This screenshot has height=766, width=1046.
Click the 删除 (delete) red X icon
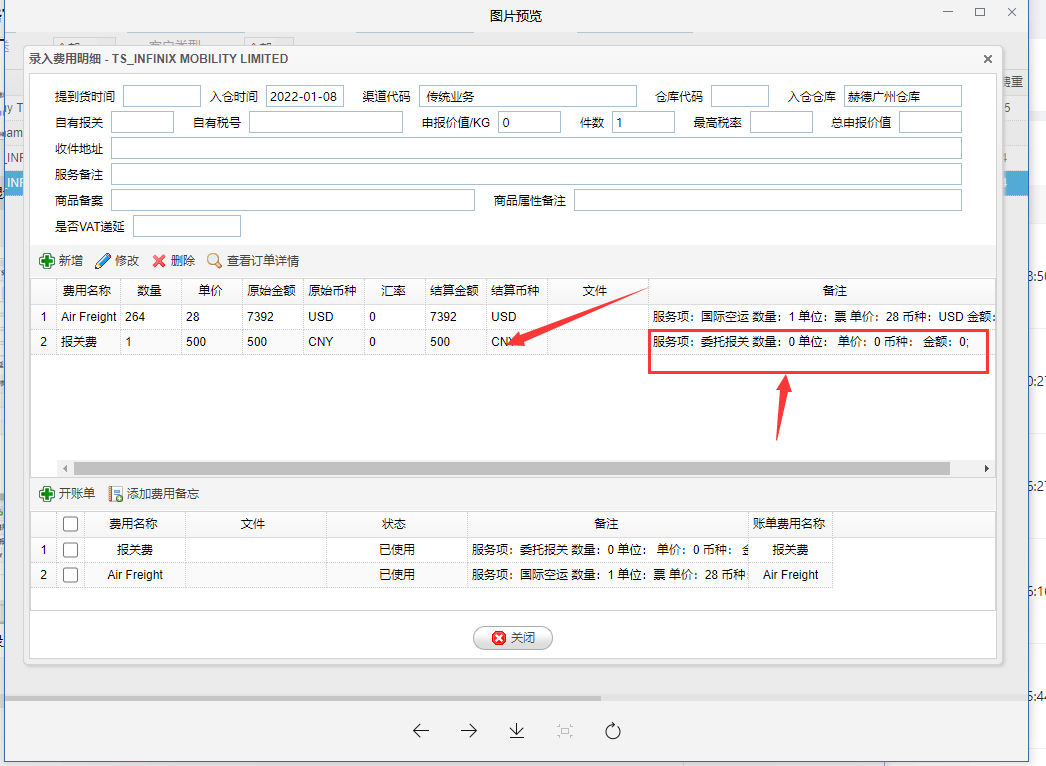click(x=159, y=261)
